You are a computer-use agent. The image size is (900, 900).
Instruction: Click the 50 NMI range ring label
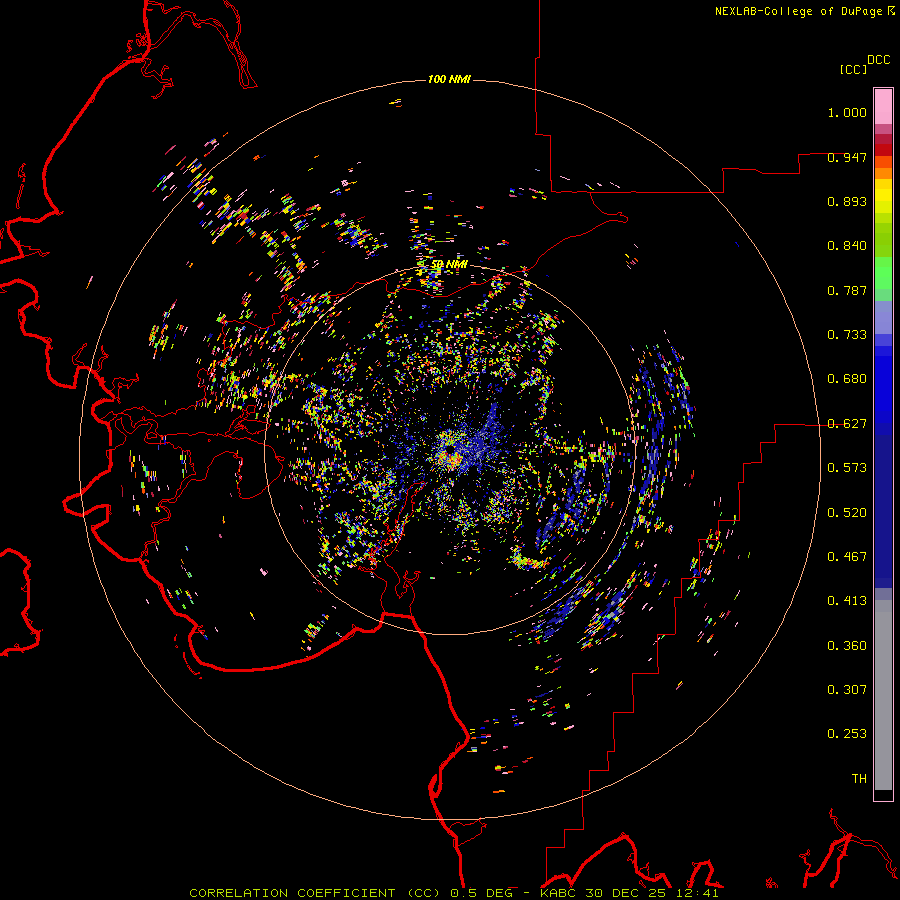point(449,265)
